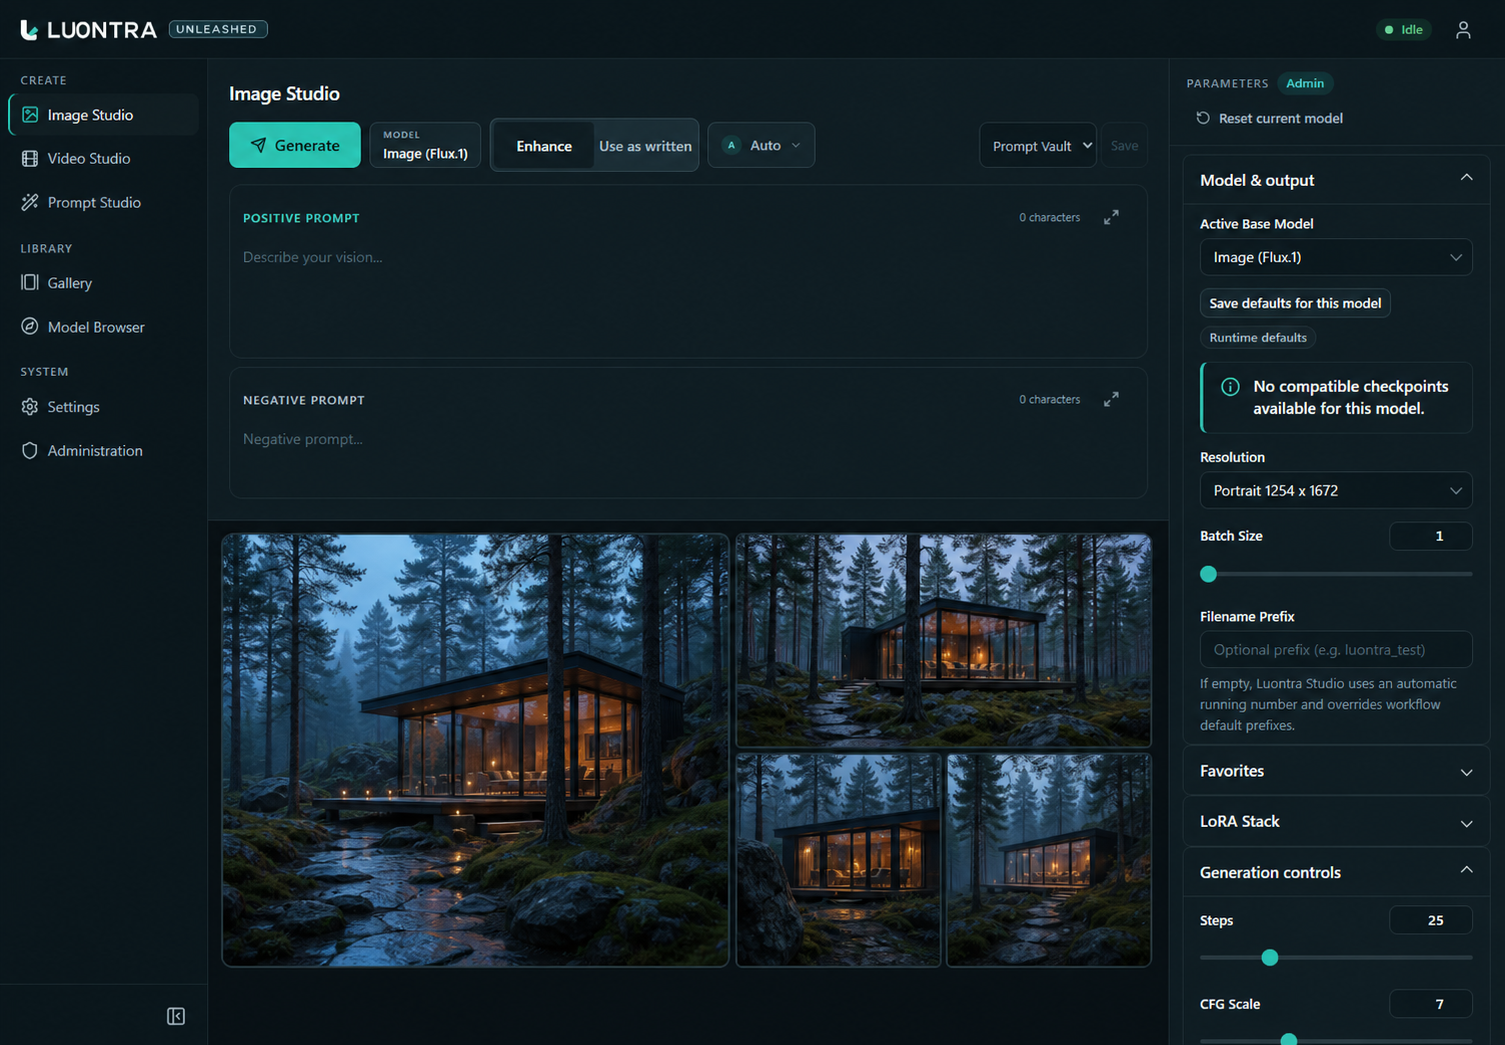Click the '0 characters' counter in positive prompt
Image resolution: width=1505 pixels, height=1045 pixels.
[x=1049, y=217]
